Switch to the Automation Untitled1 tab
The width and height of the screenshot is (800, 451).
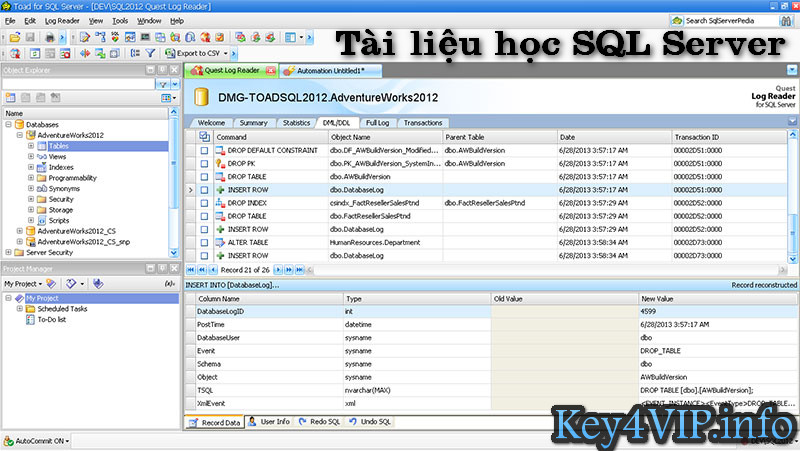(x=331, y=71)
